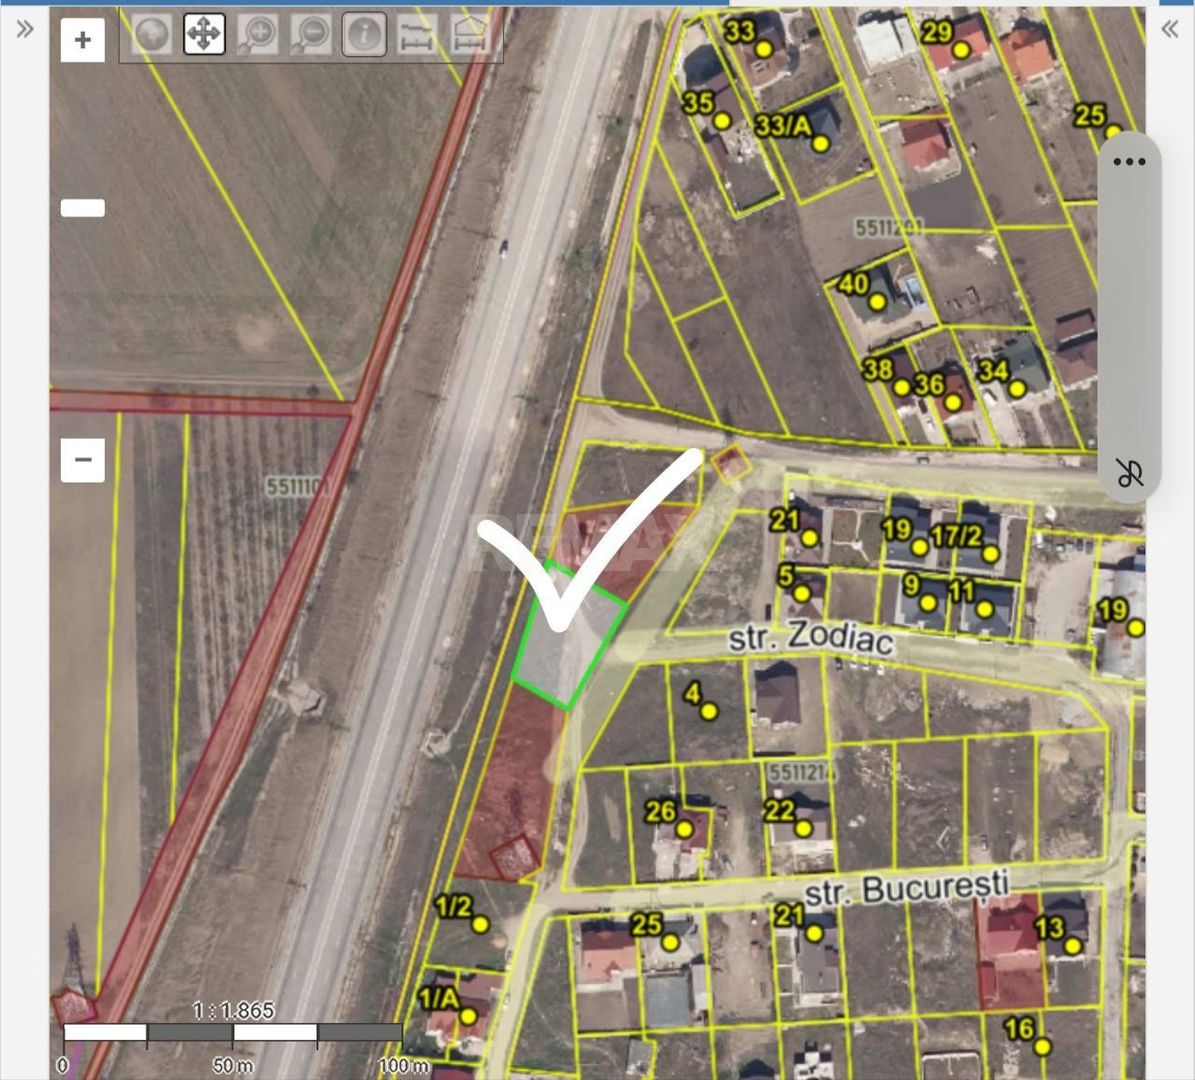Screen dimensions: 1195x1080
Task: Click the 1 : 1.865 scale text
Action: click(x=233, y=1011)
